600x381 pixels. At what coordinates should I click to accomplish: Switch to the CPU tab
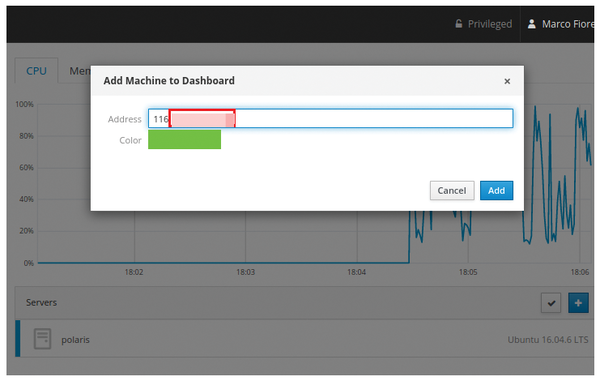click(x=36, y=71)
